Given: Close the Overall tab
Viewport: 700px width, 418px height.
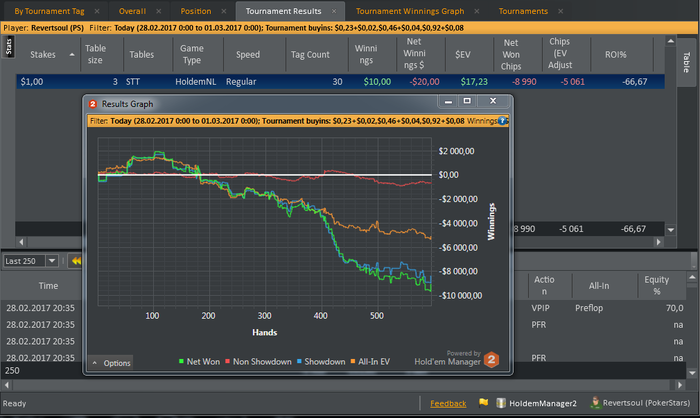Looking at the screenshot, I should point(158,11).
